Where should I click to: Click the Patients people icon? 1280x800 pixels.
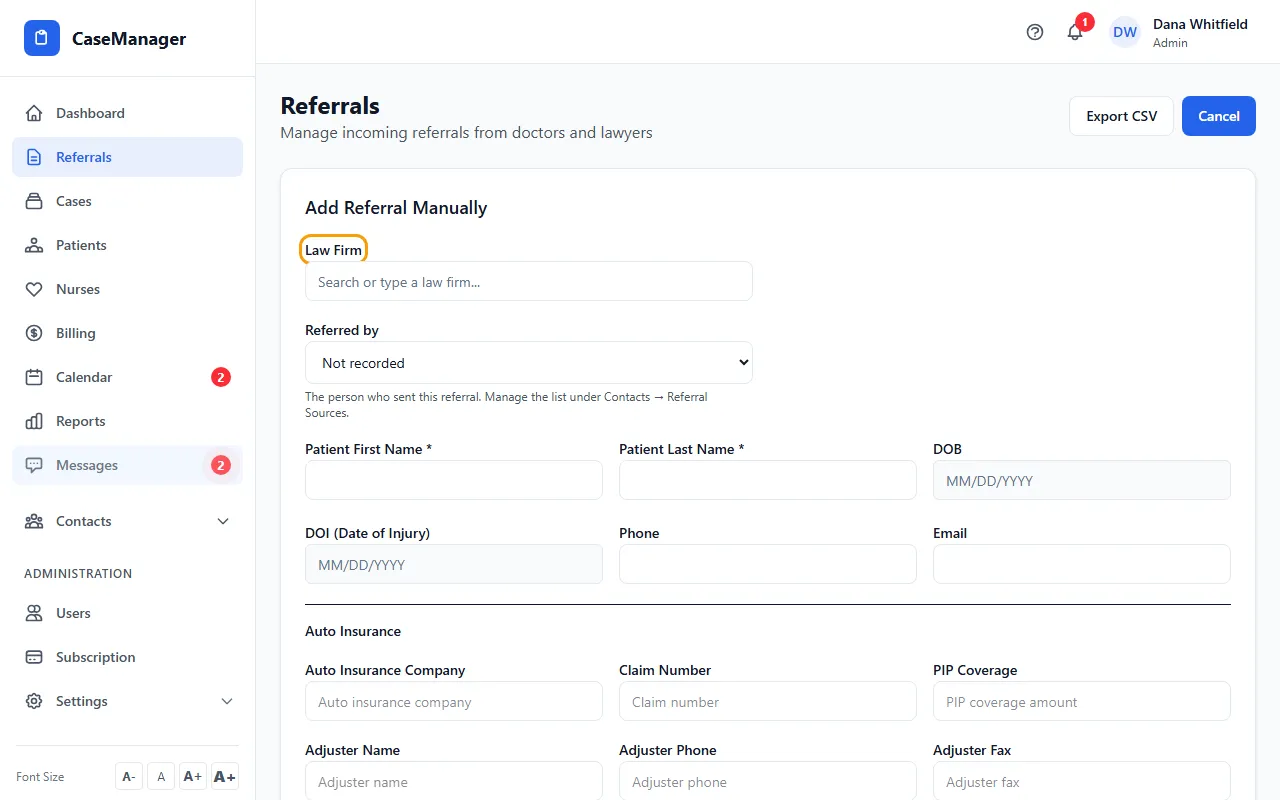point(34,245)
